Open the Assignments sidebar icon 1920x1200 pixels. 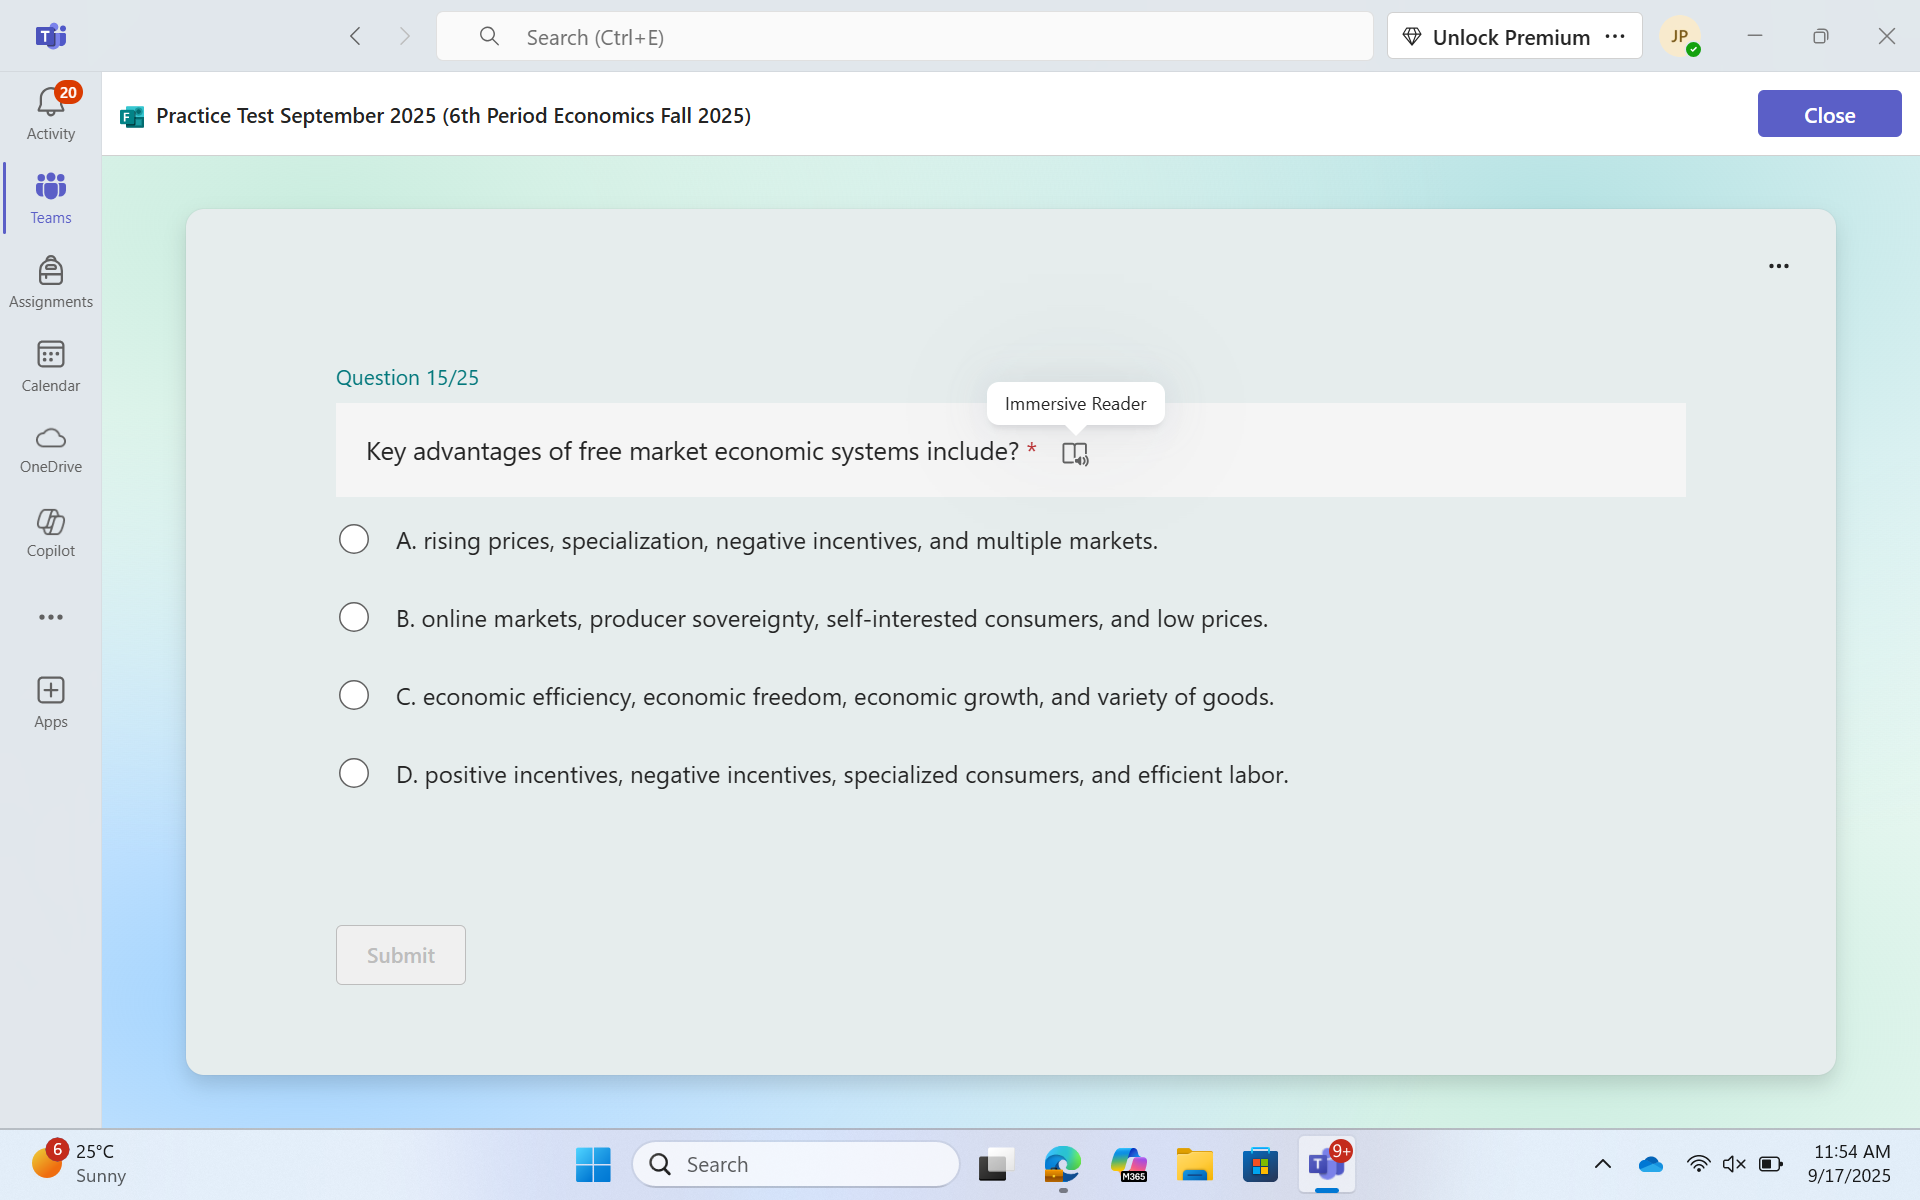click(50, 281)
